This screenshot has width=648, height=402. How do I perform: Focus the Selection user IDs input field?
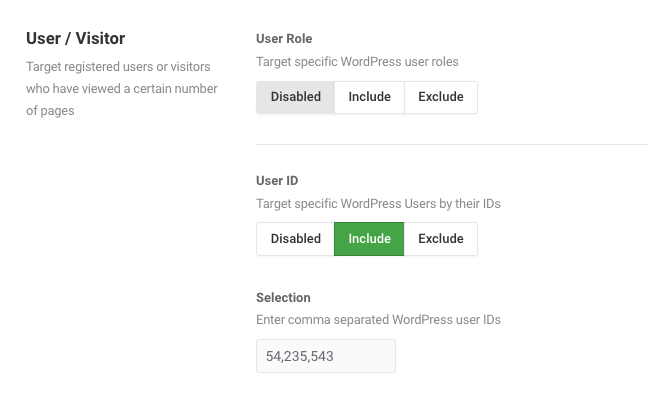(326, 356)
